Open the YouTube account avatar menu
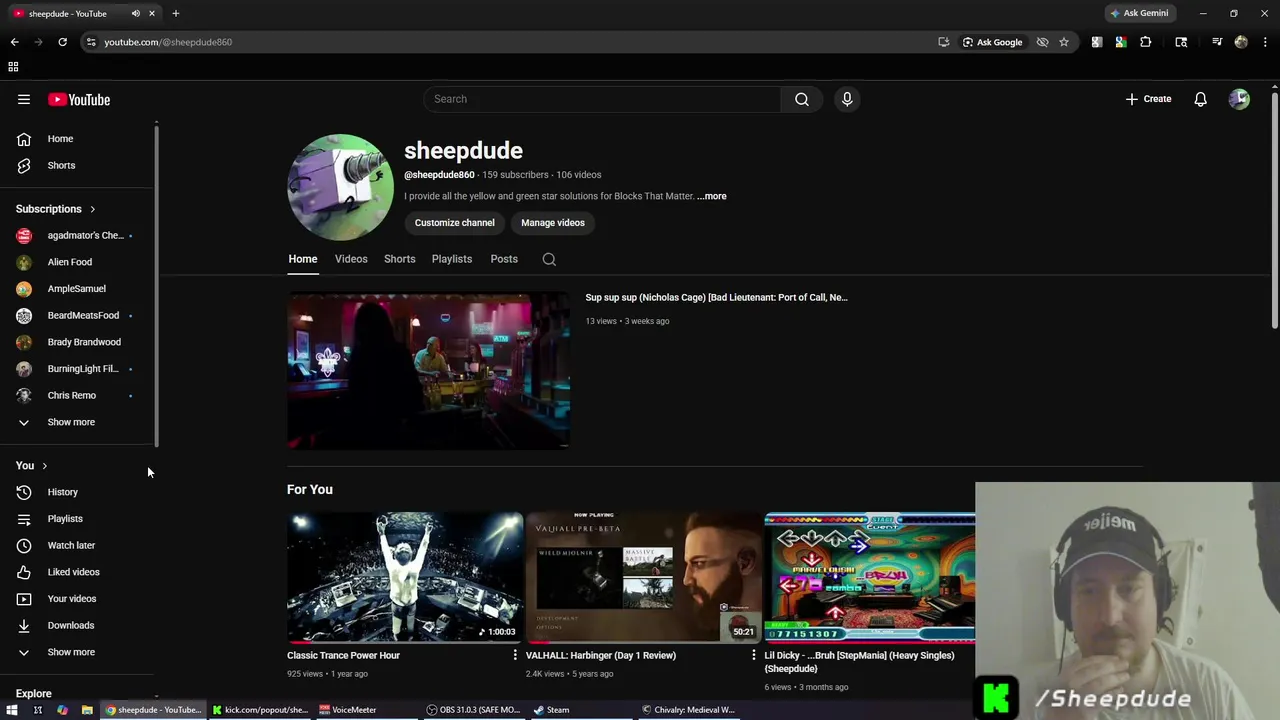1280x720 pixels. coord(1239,99)
